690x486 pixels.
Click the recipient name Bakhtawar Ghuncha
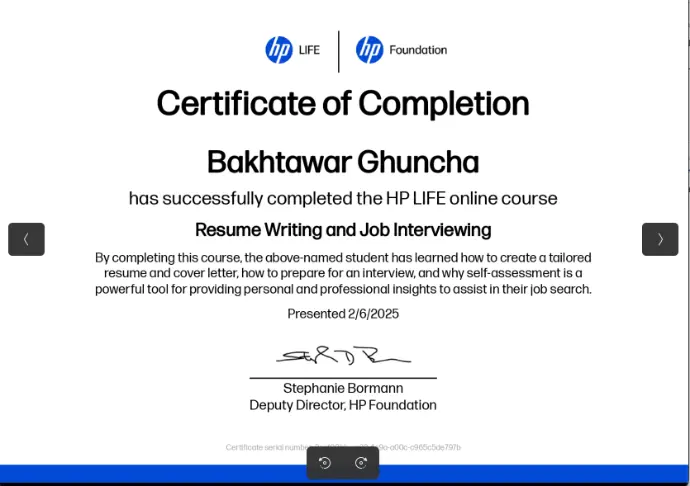click(343, 162)
